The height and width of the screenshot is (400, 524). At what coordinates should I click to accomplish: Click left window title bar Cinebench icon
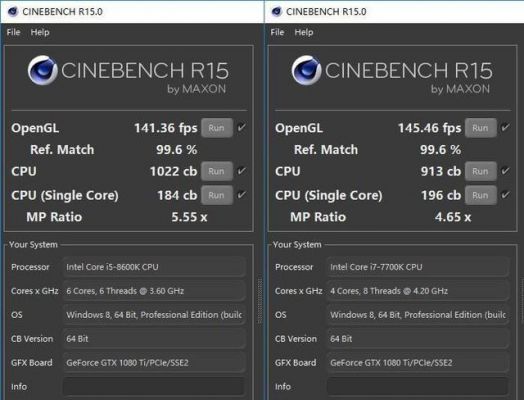(12, 11)
